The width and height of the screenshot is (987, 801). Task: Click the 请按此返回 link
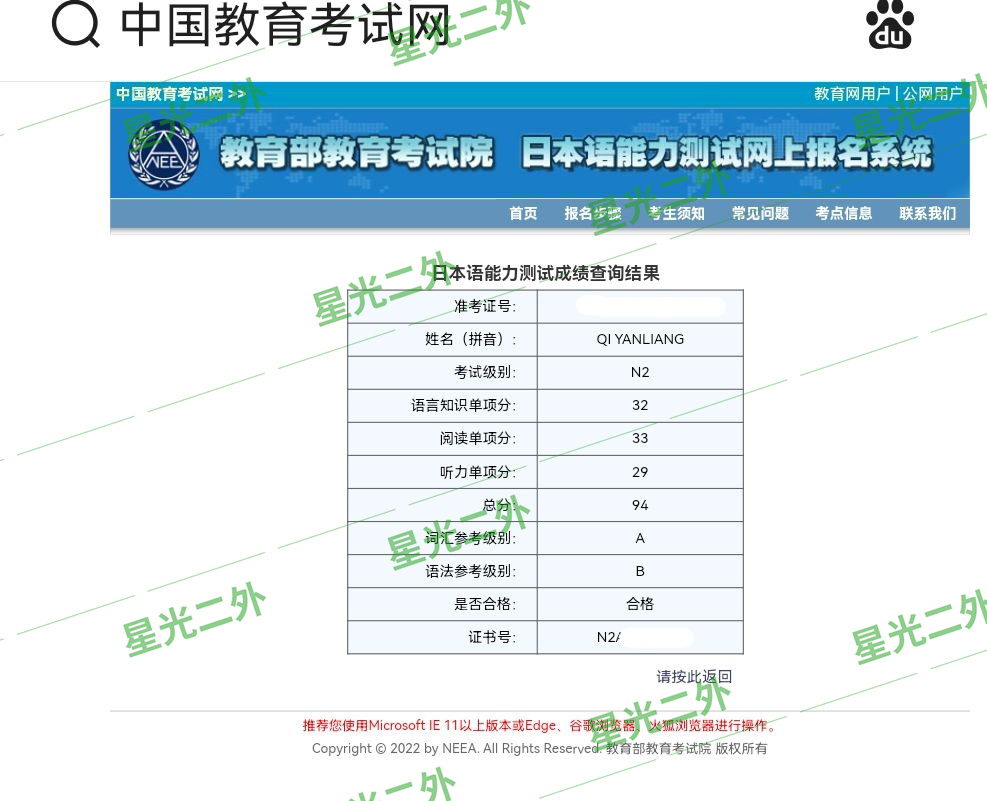(x=694, y=676)
